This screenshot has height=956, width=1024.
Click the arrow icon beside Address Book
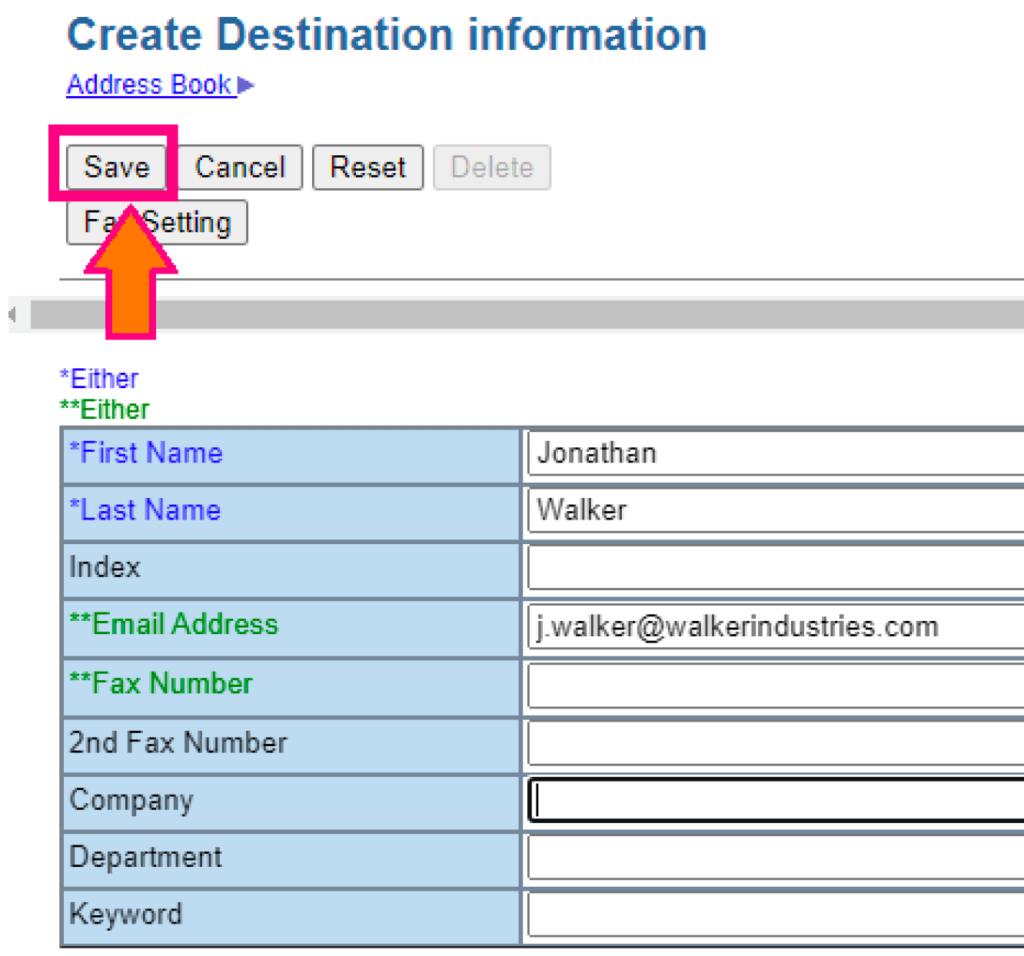246,85
